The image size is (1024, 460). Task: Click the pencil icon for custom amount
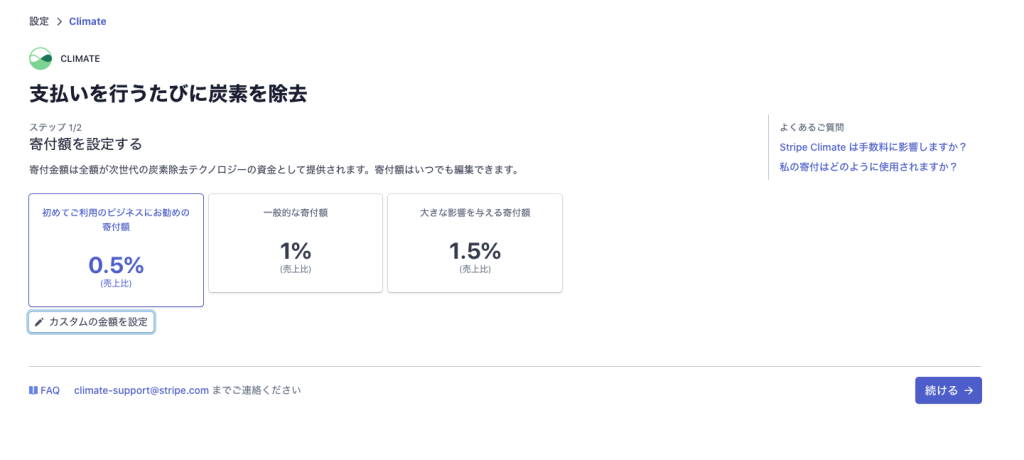[39, 322]
